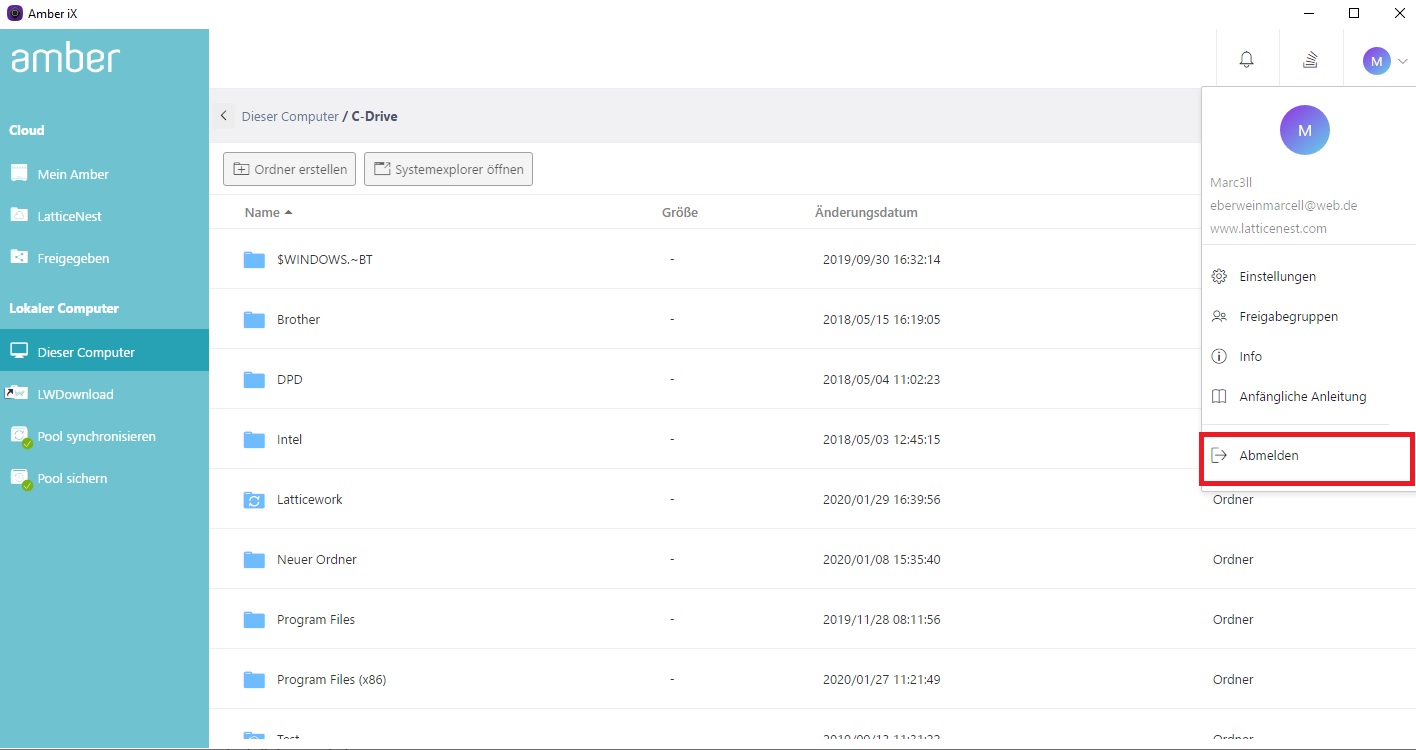
Task: Select the LatticeNest sidebar icon
Action: (19, 215)
